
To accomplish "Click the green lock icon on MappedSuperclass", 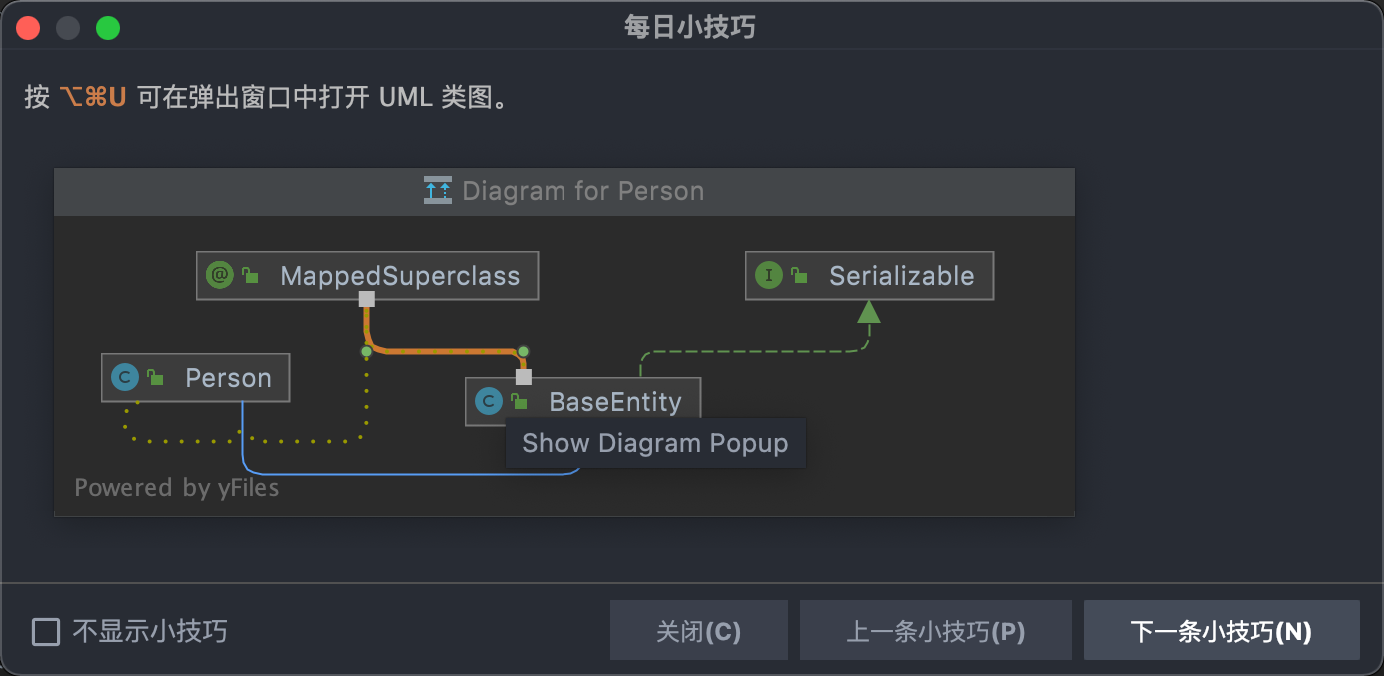I will tap(250, 276).
